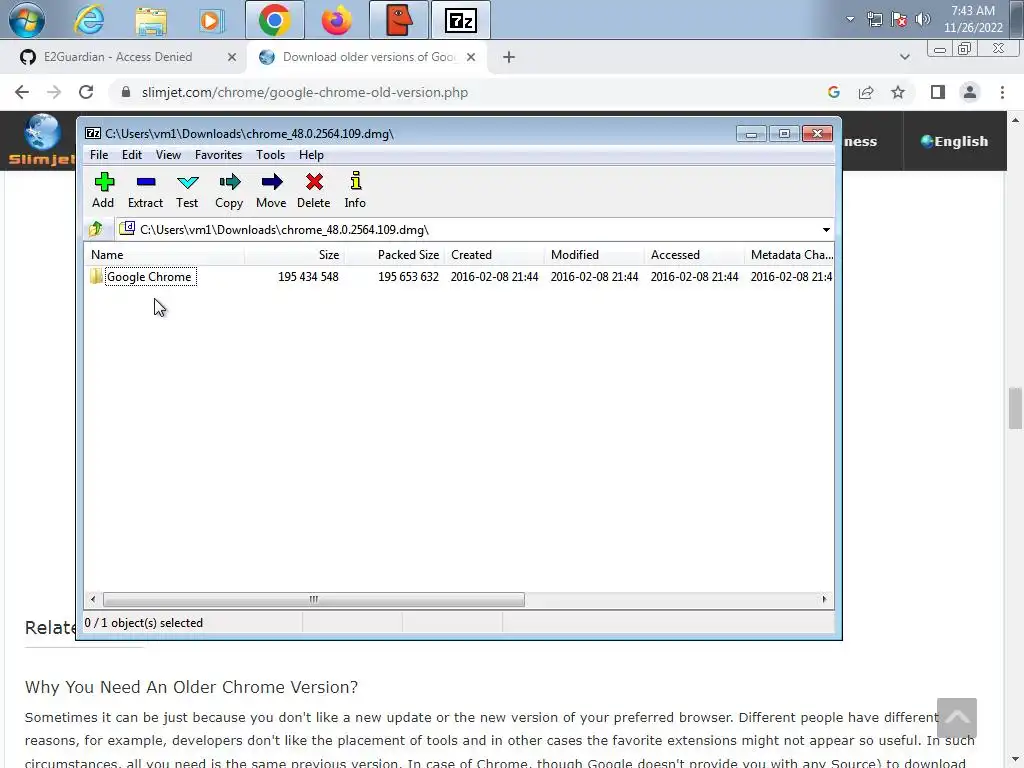
Task: Open the English language selector
Action: [954, 141]
